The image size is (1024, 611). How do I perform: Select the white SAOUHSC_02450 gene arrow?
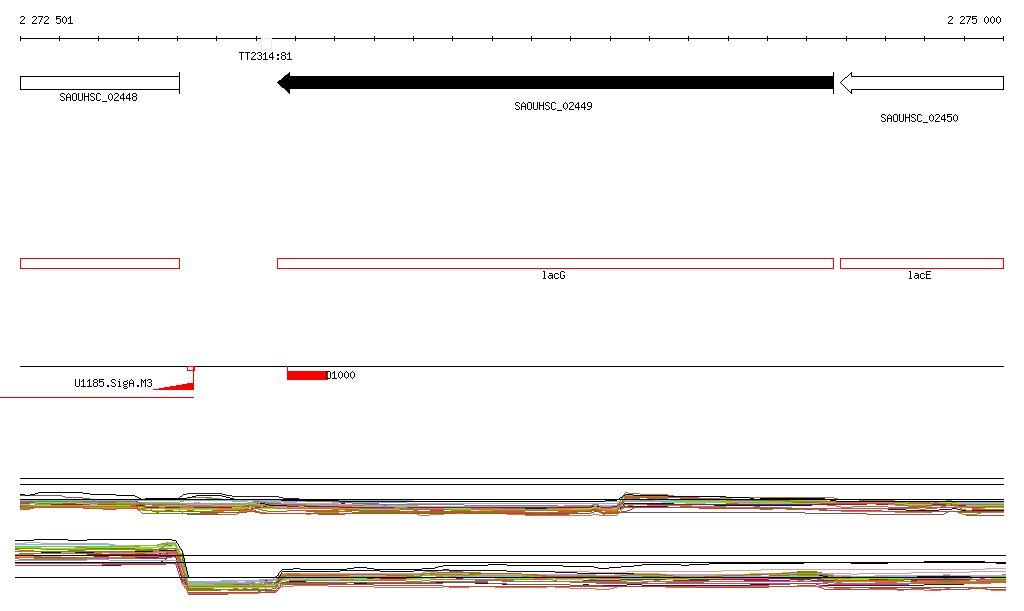coord(921,83)
